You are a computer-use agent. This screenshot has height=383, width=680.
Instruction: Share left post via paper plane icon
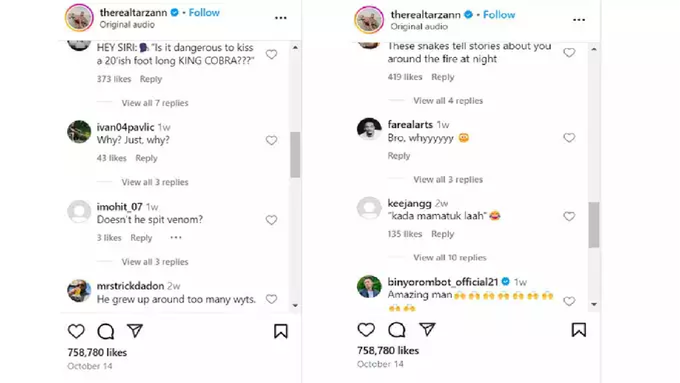coord(135,331)
